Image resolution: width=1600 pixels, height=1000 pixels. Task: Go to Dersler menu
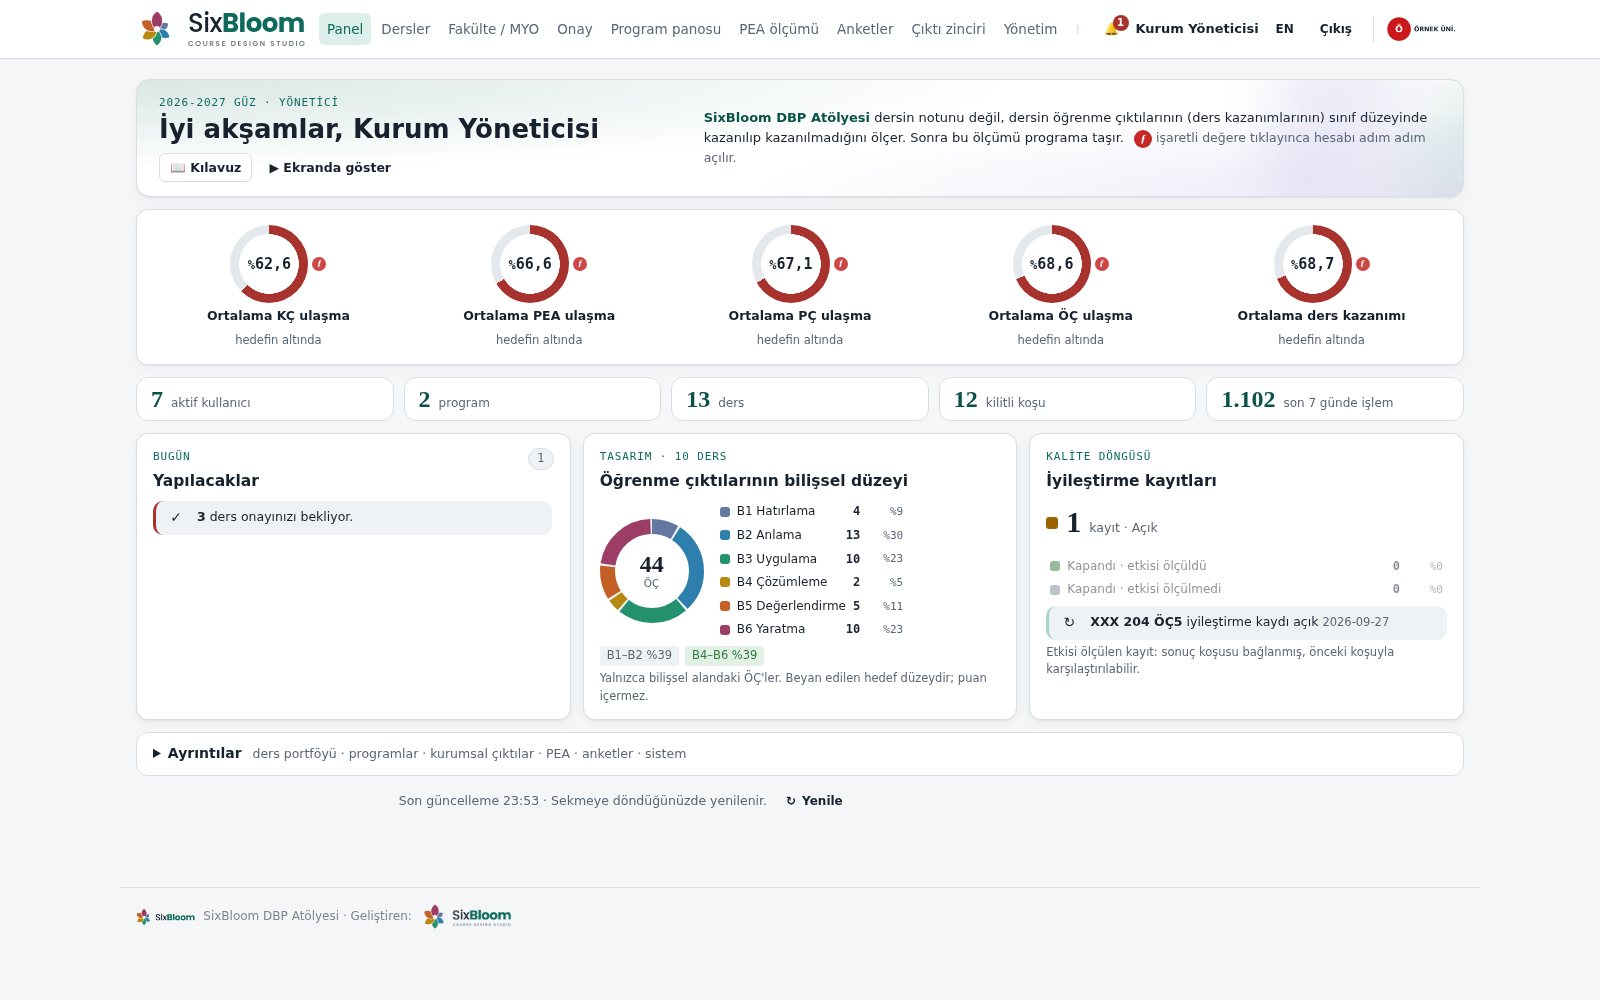pyautogui.click(x=406, y=29)
